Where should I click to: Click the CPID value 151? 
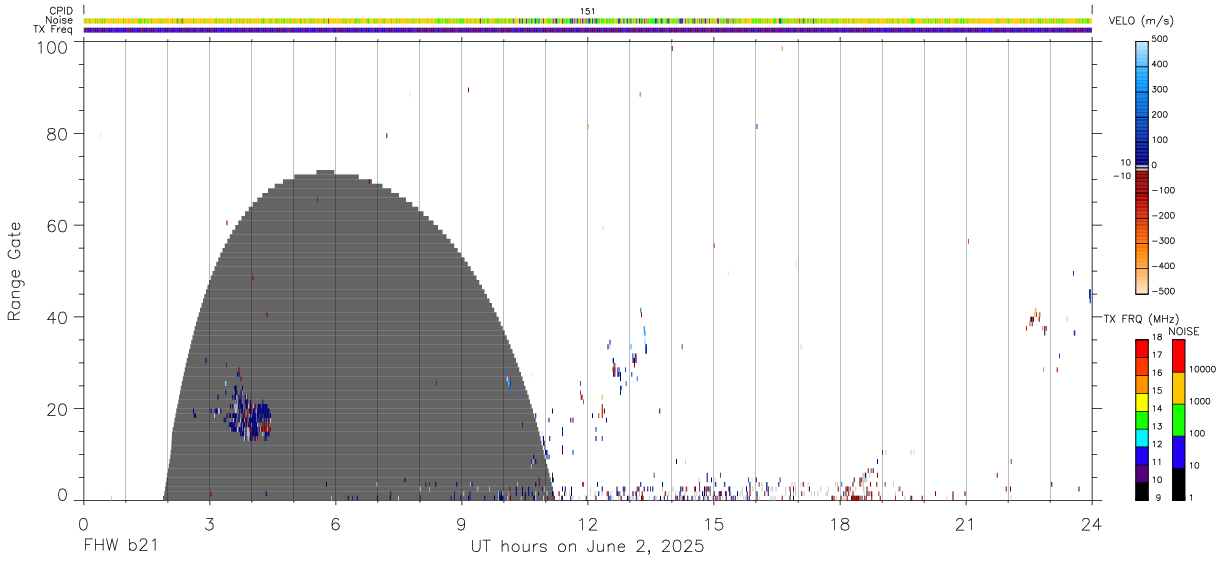587,11
